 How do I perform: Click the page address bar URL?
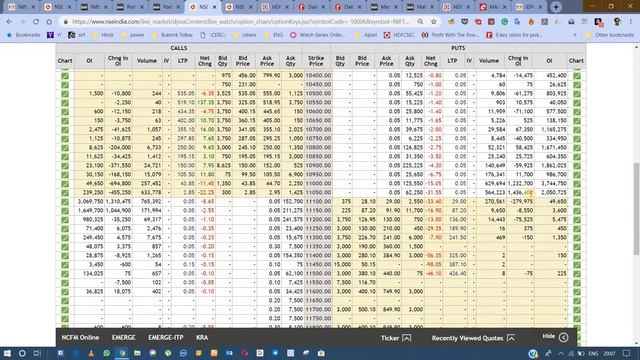(241, 21)
